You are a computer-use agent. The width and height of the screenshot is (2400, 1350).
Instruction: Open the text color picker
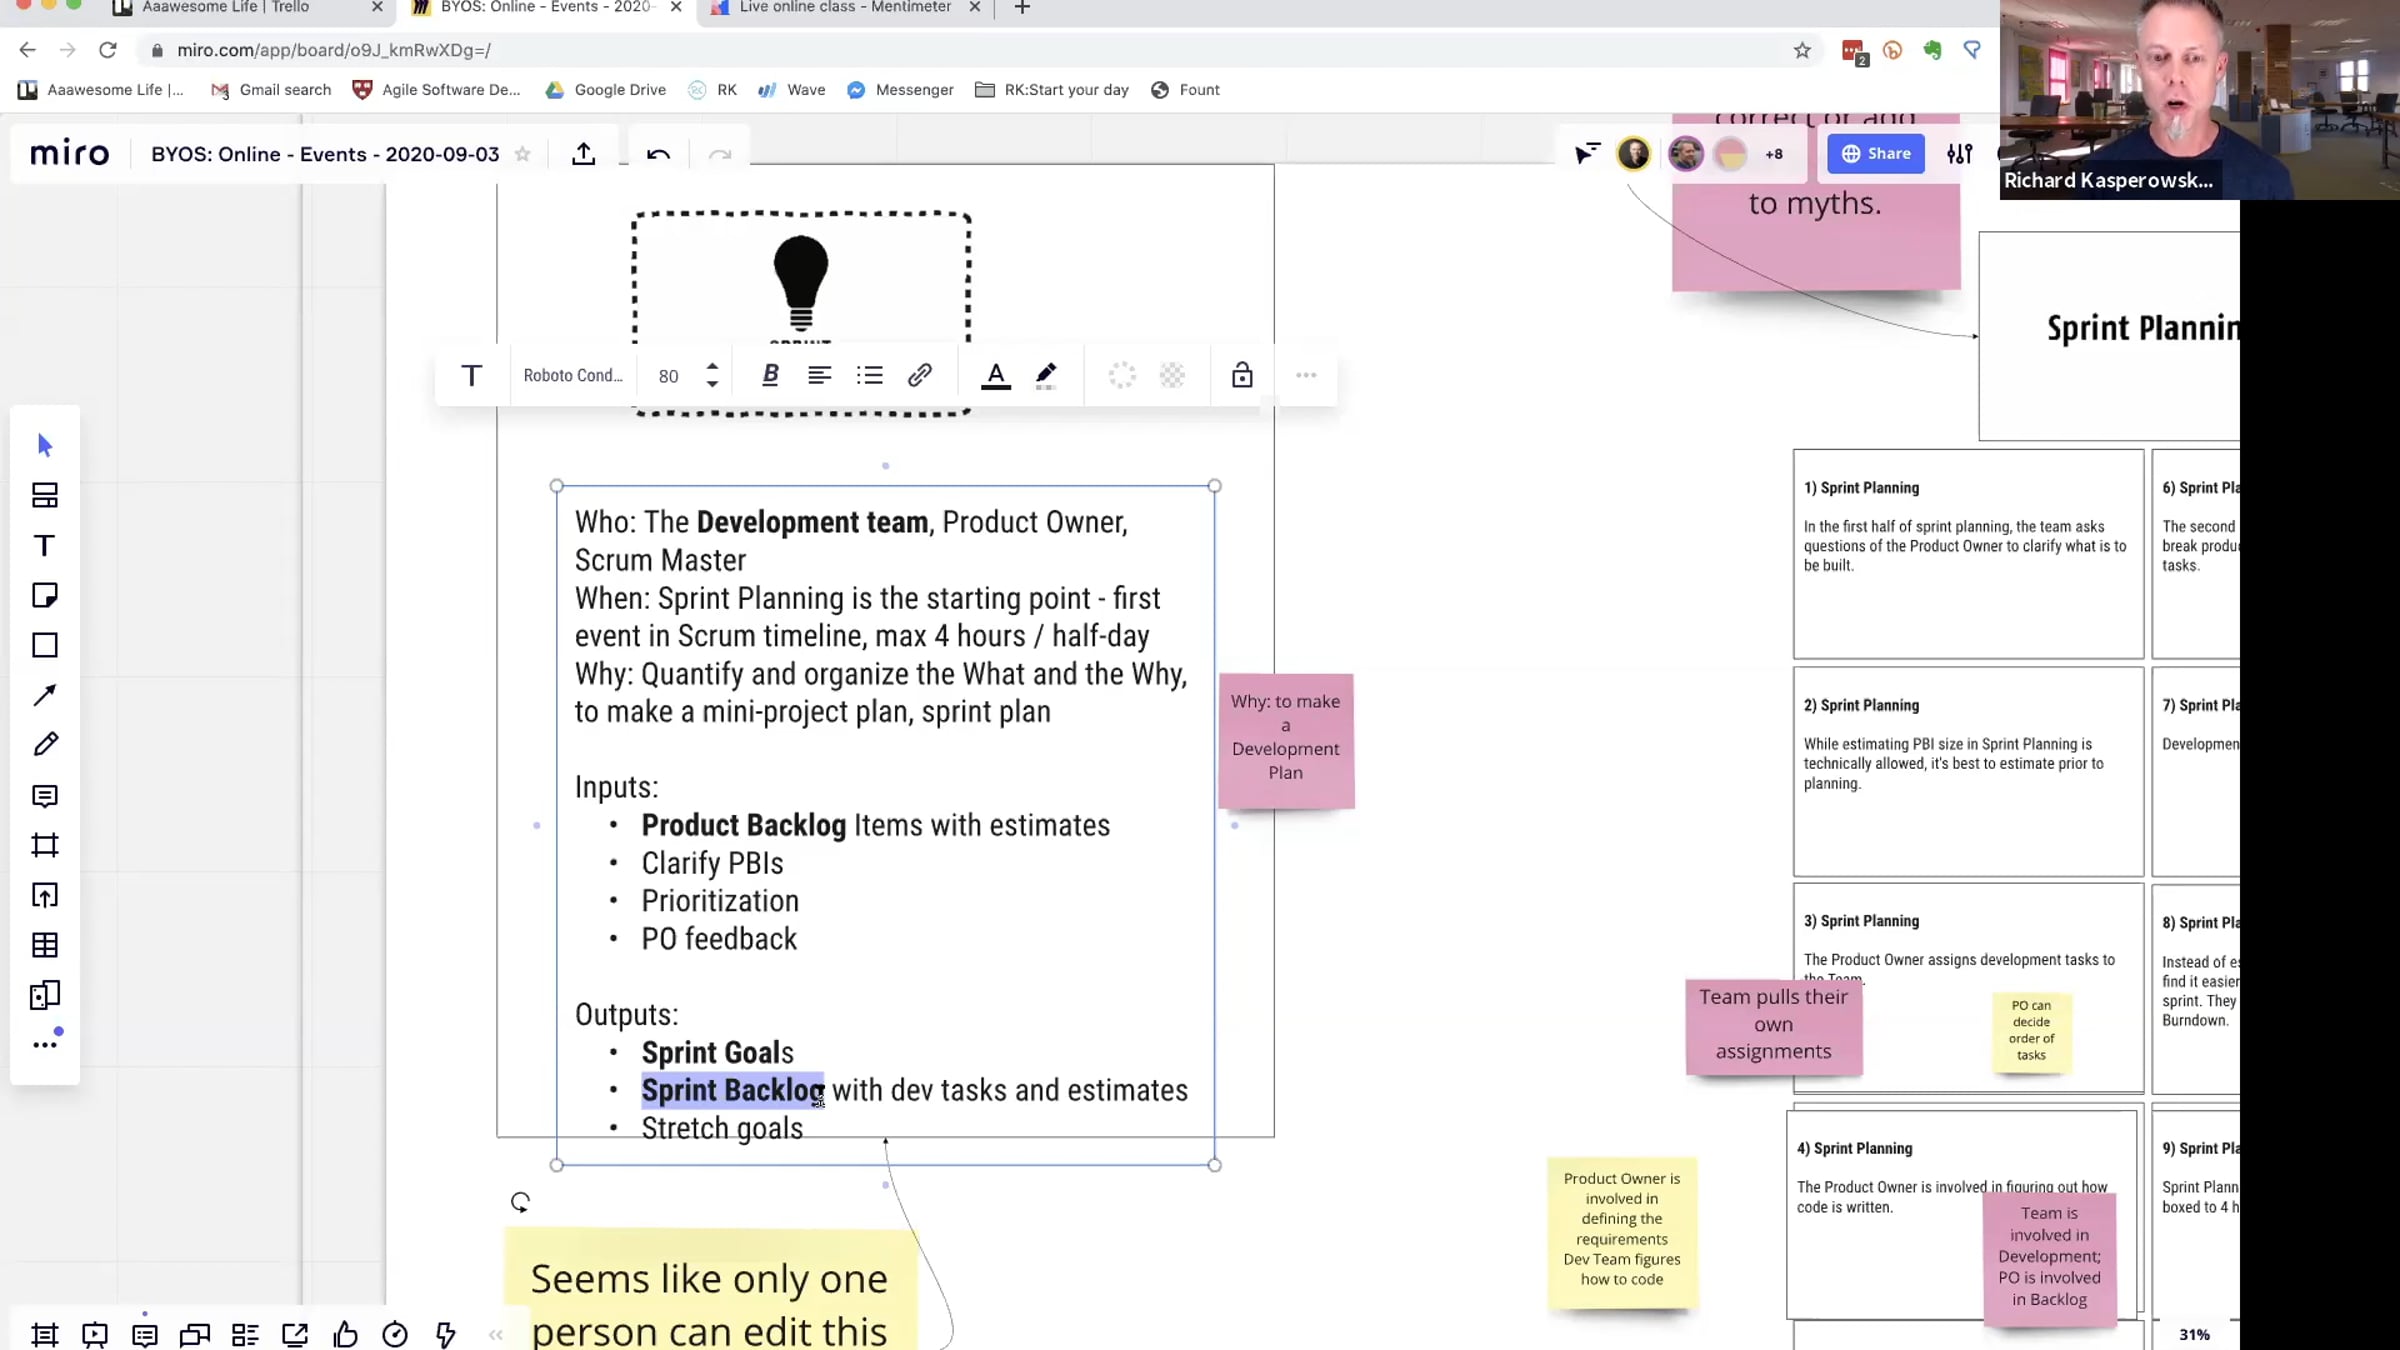coord(996,375)
